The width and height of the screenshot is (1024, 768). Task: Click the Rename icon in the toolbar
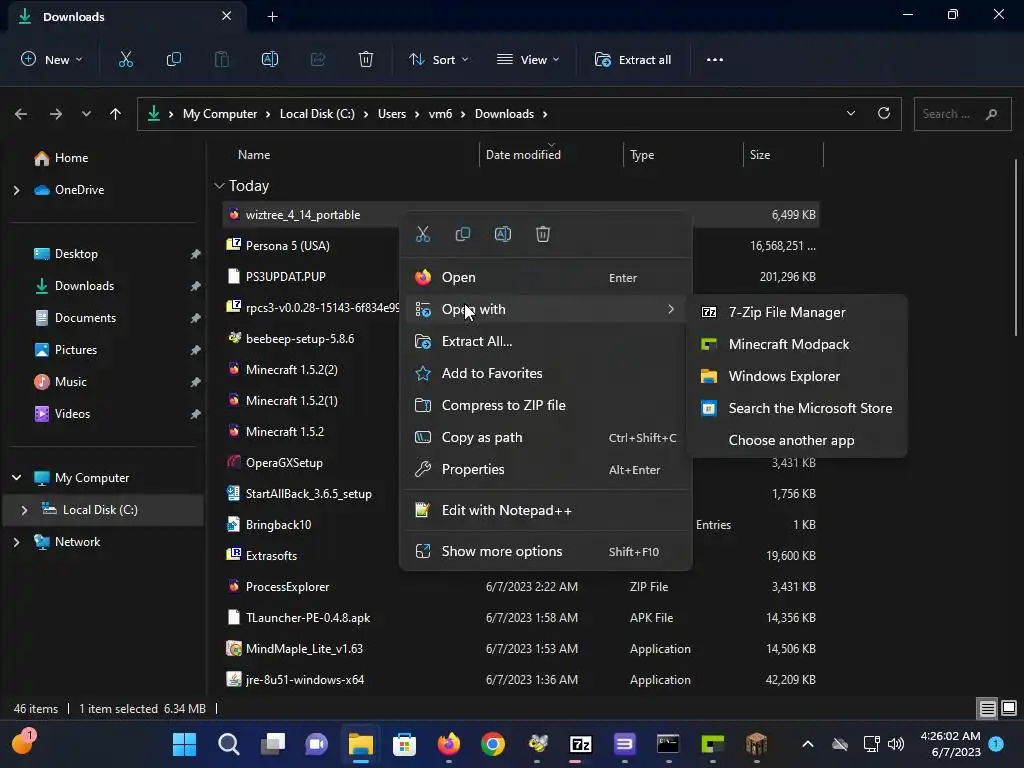pyautogui.click(x=270, y=59)
